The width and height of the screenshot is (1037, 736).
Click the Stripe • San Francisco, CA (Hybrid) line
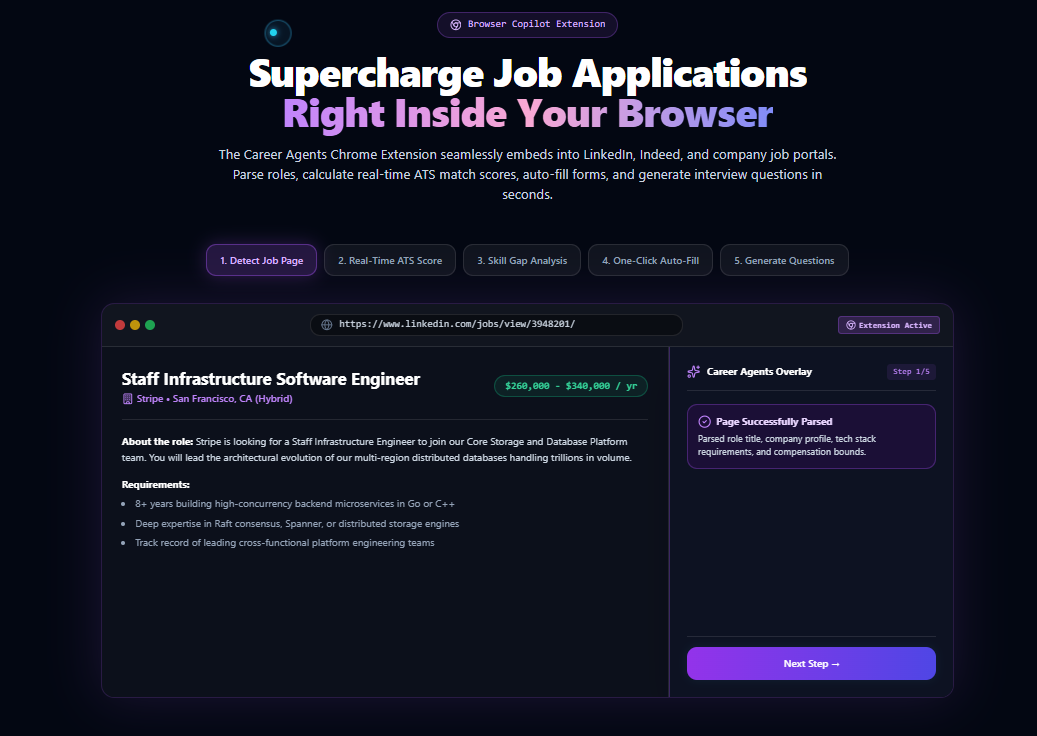[x=207, y=399]
